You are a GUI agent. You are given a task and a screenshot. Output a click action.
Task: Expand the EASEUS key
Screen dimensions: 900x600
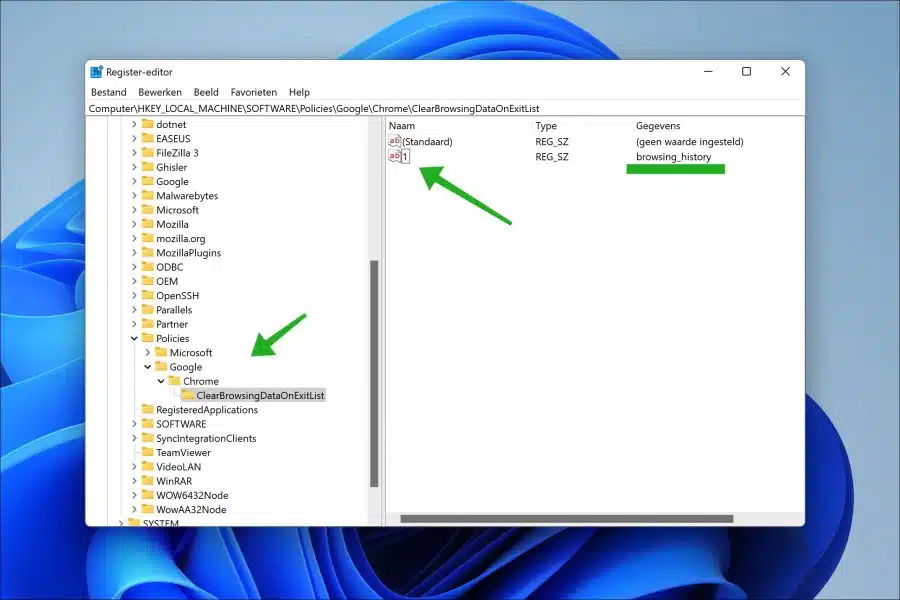tap(134, 138)
